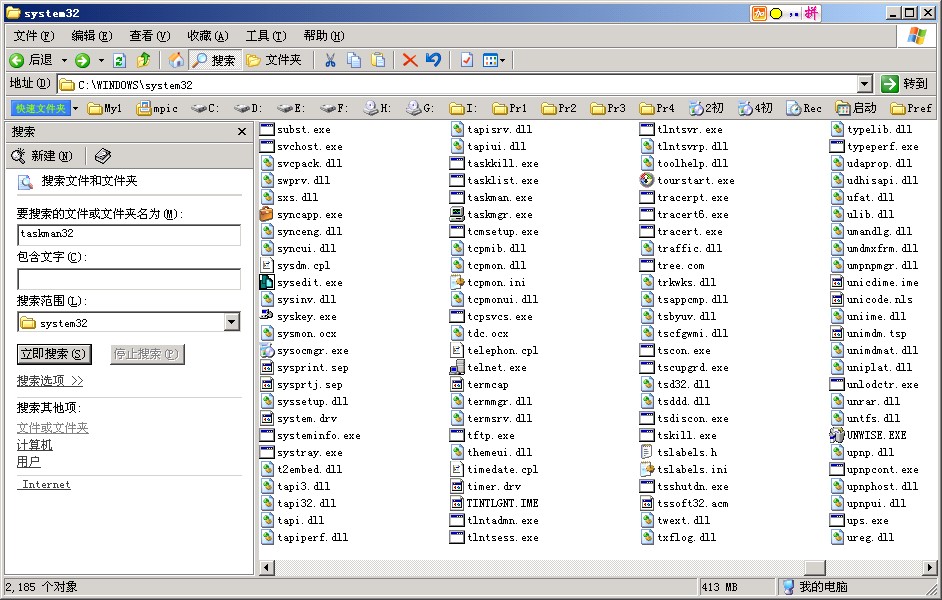Screen dimensions: 942x600
Task: Expand the address bar dropdown arrow
Action: (865, 84)
